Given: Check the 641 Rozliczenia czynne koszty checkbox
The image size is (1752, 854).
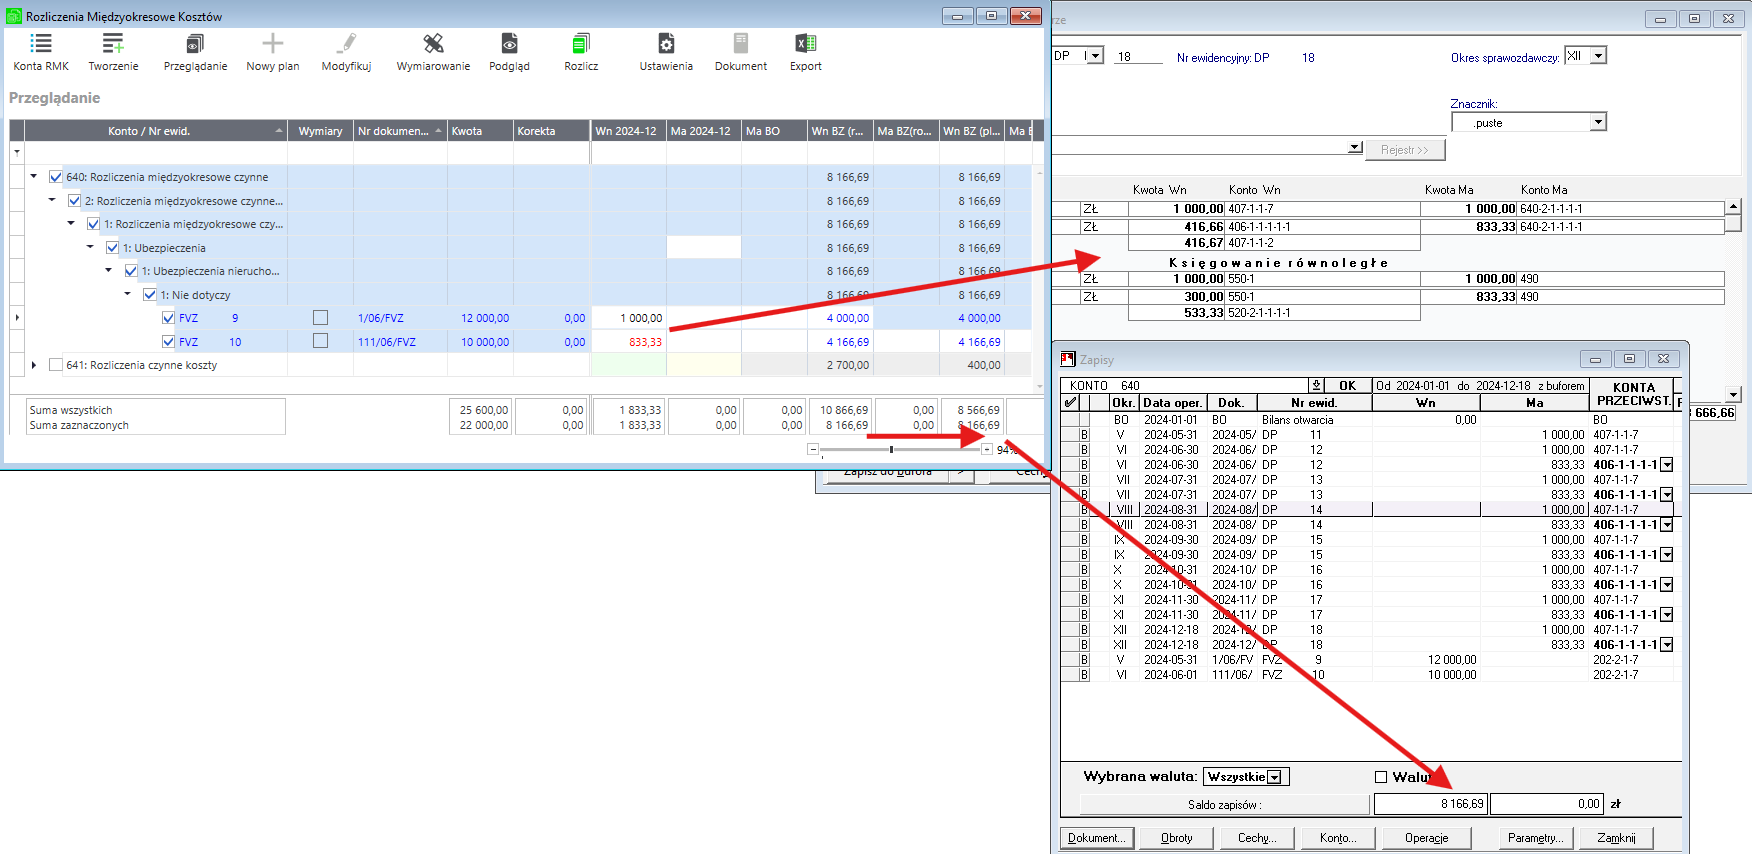Looking at the screenshot, I should pyautogui.click(x=56, y=365).
